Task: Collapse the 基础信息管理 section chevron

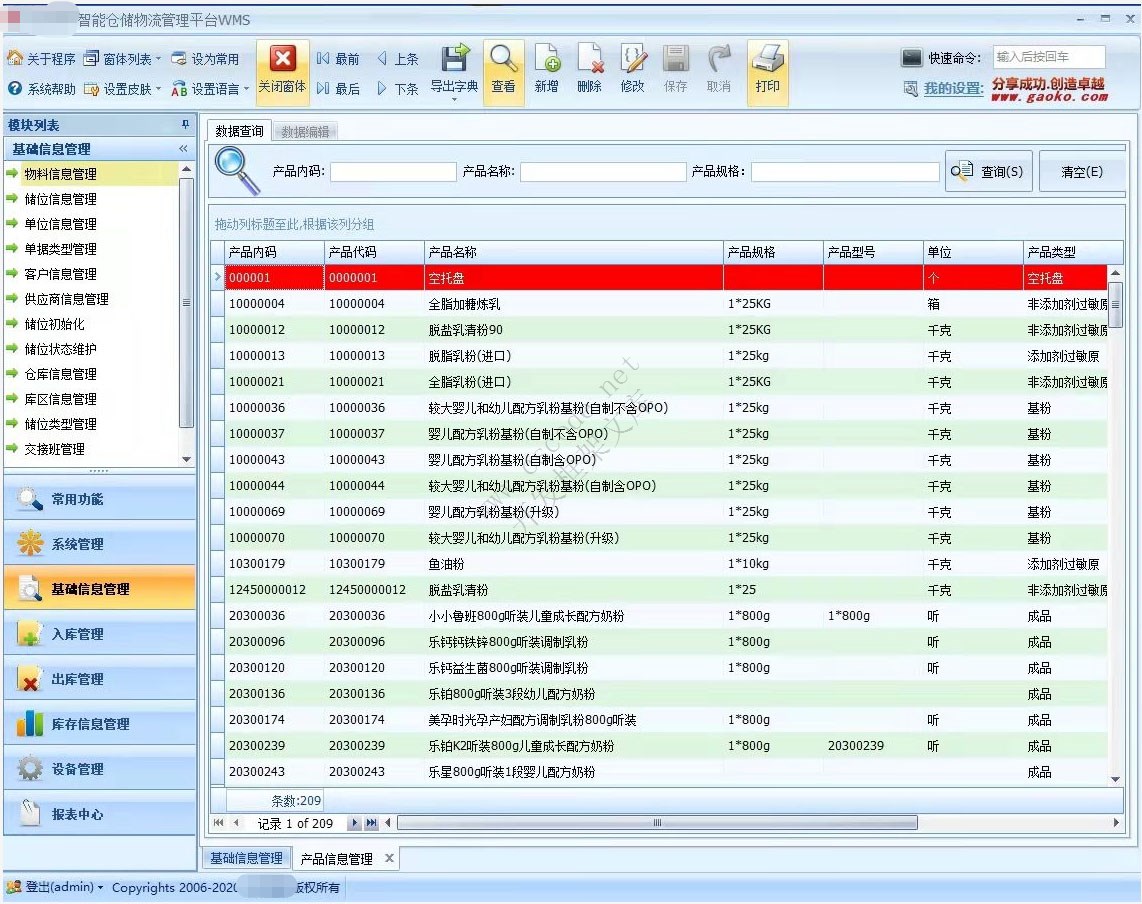Action: pyautogui.click(x=184, y=149)
